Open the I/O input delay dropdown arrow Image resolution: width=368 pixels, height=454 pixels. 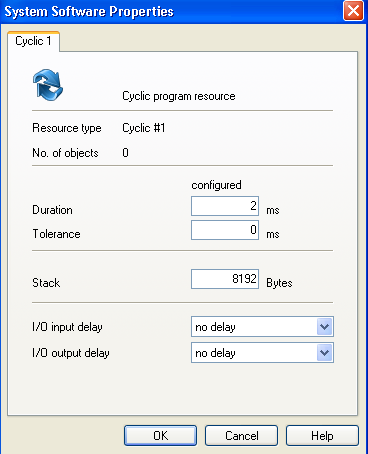325,327
